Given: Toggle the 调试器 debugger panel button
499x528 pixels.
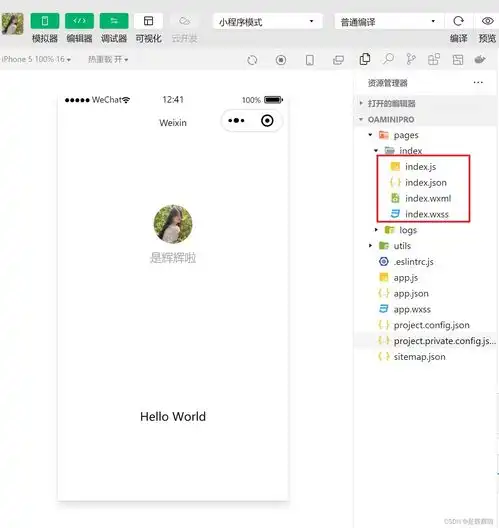Looking at the screenshot, I should coord(114,21).
